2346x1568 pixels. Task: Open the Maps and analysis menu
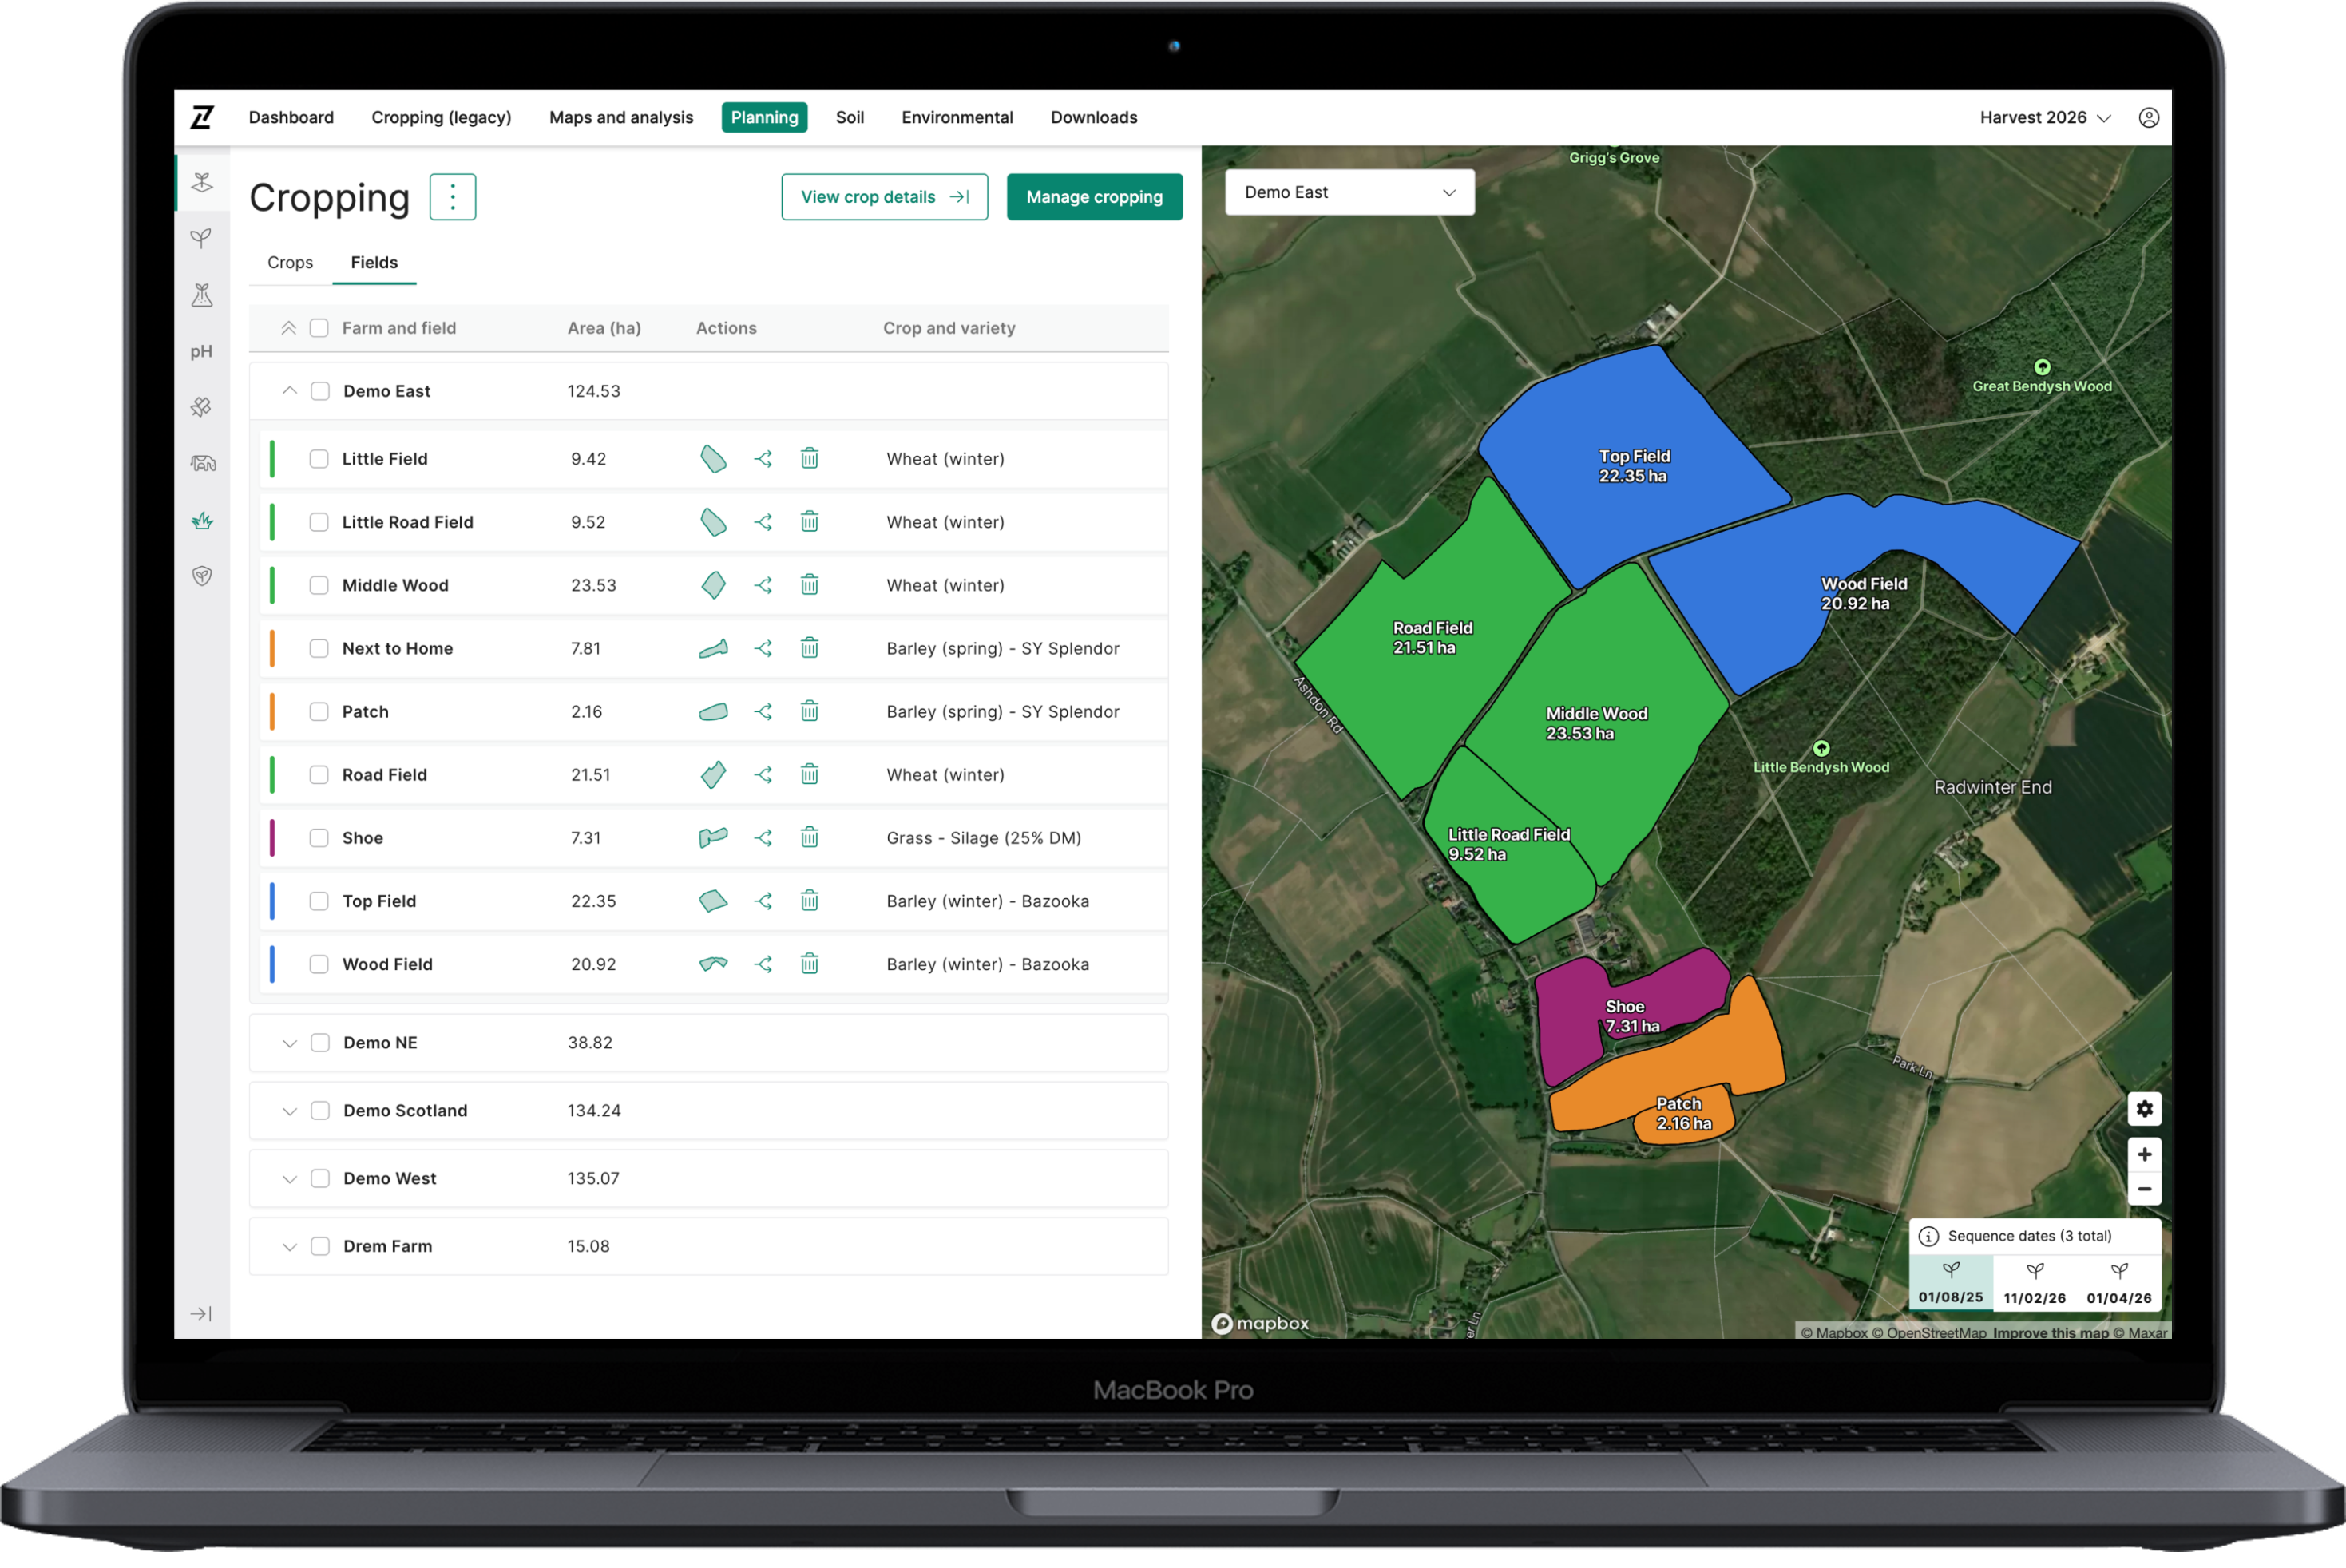[x=621, y=117]
